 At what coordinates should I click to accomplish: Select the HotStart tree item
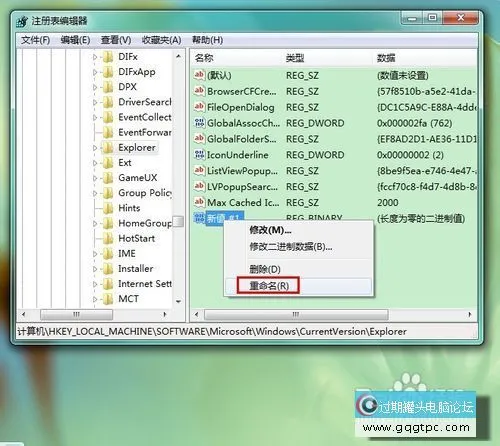(x=137, y=239)
